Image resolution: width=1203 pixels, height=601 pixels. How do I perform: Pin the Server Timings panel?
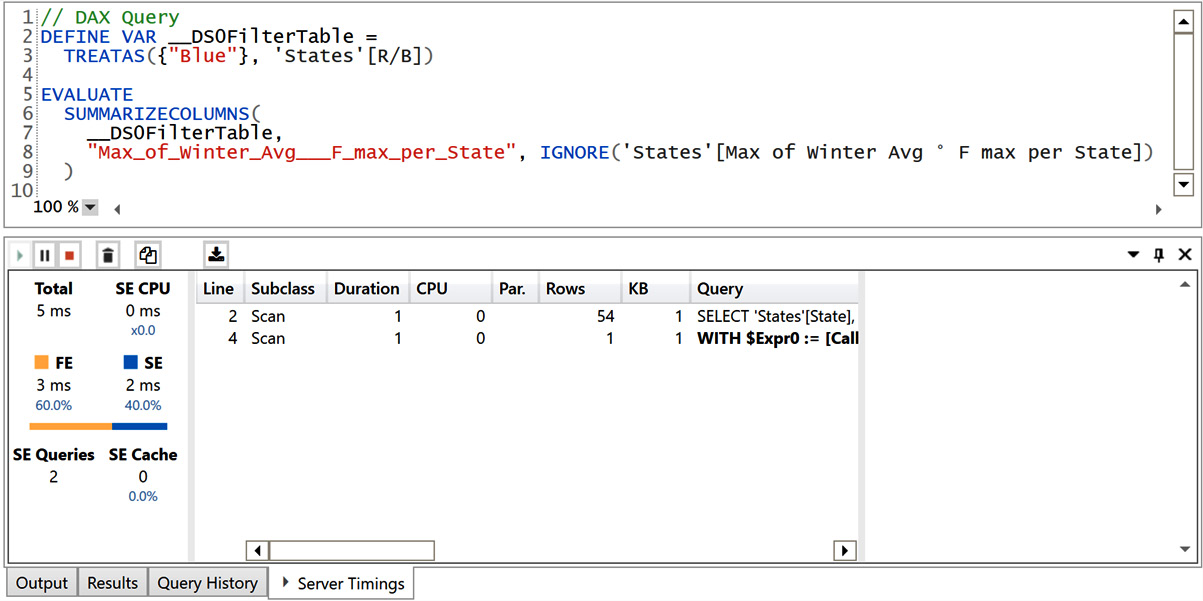tap(1159, 255)
